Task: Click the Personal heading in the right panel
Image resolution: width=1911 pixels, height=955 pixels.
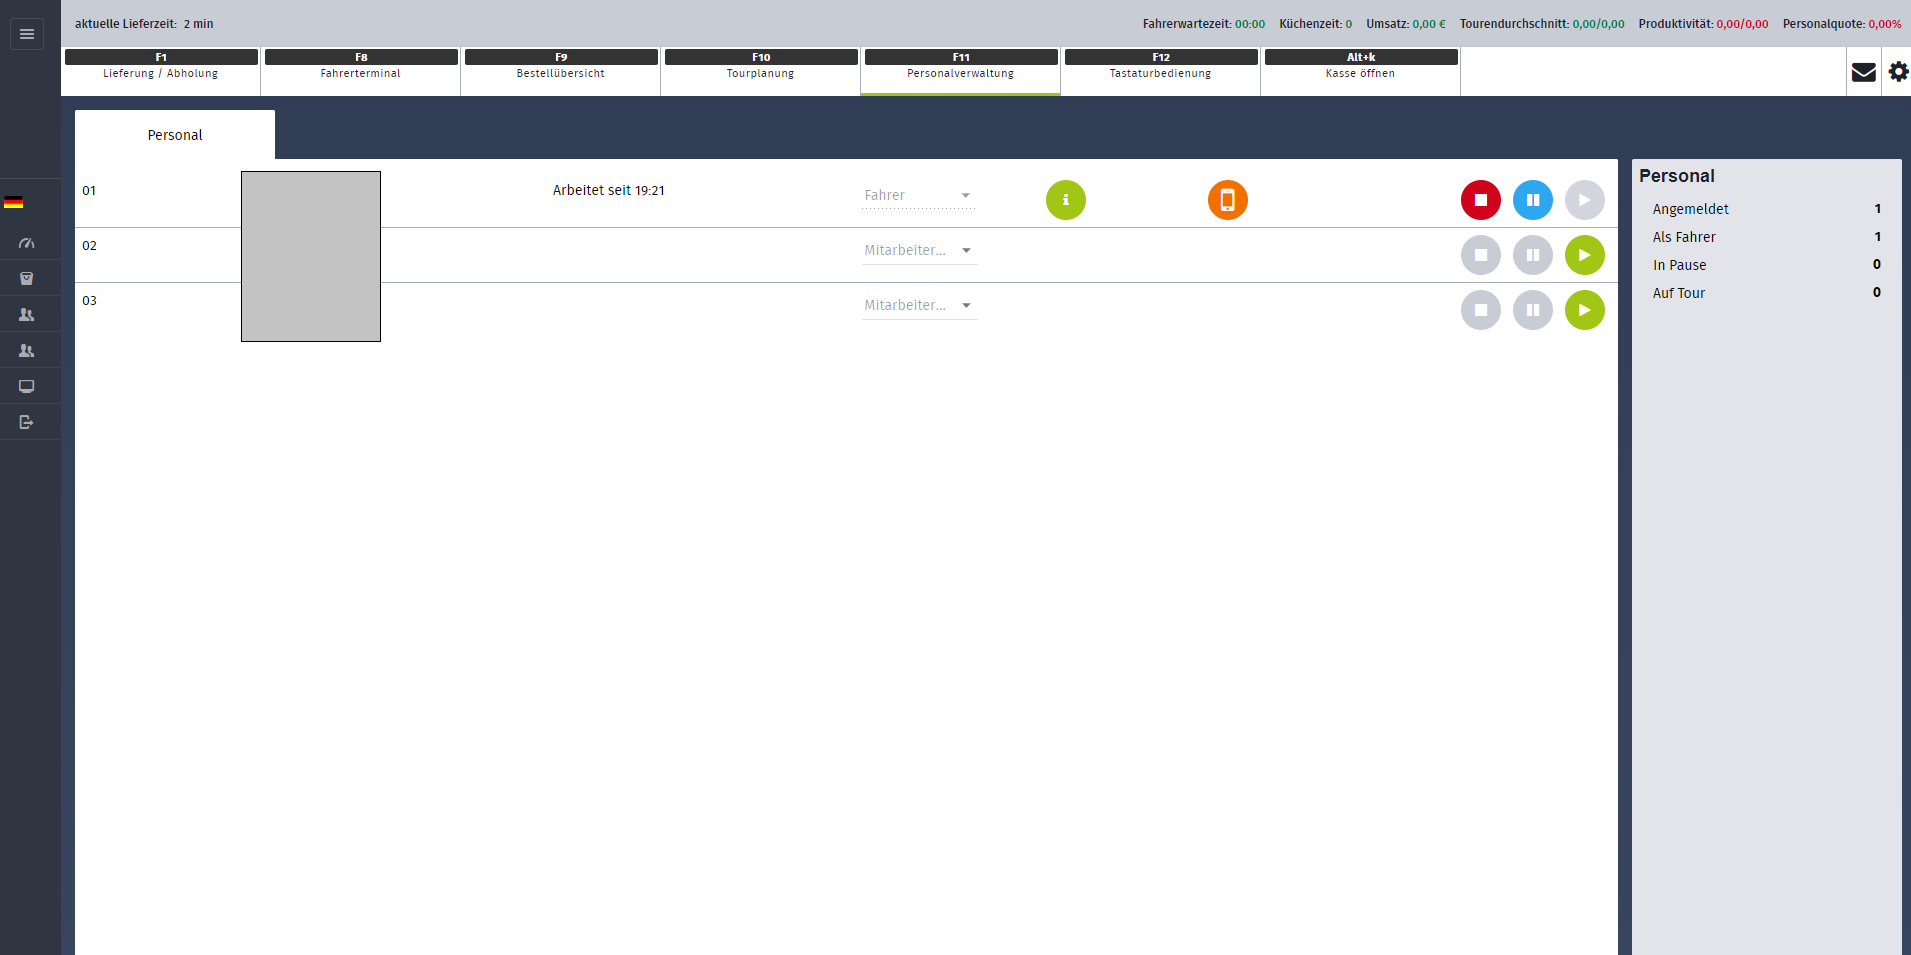Action: click(1677, 176)
